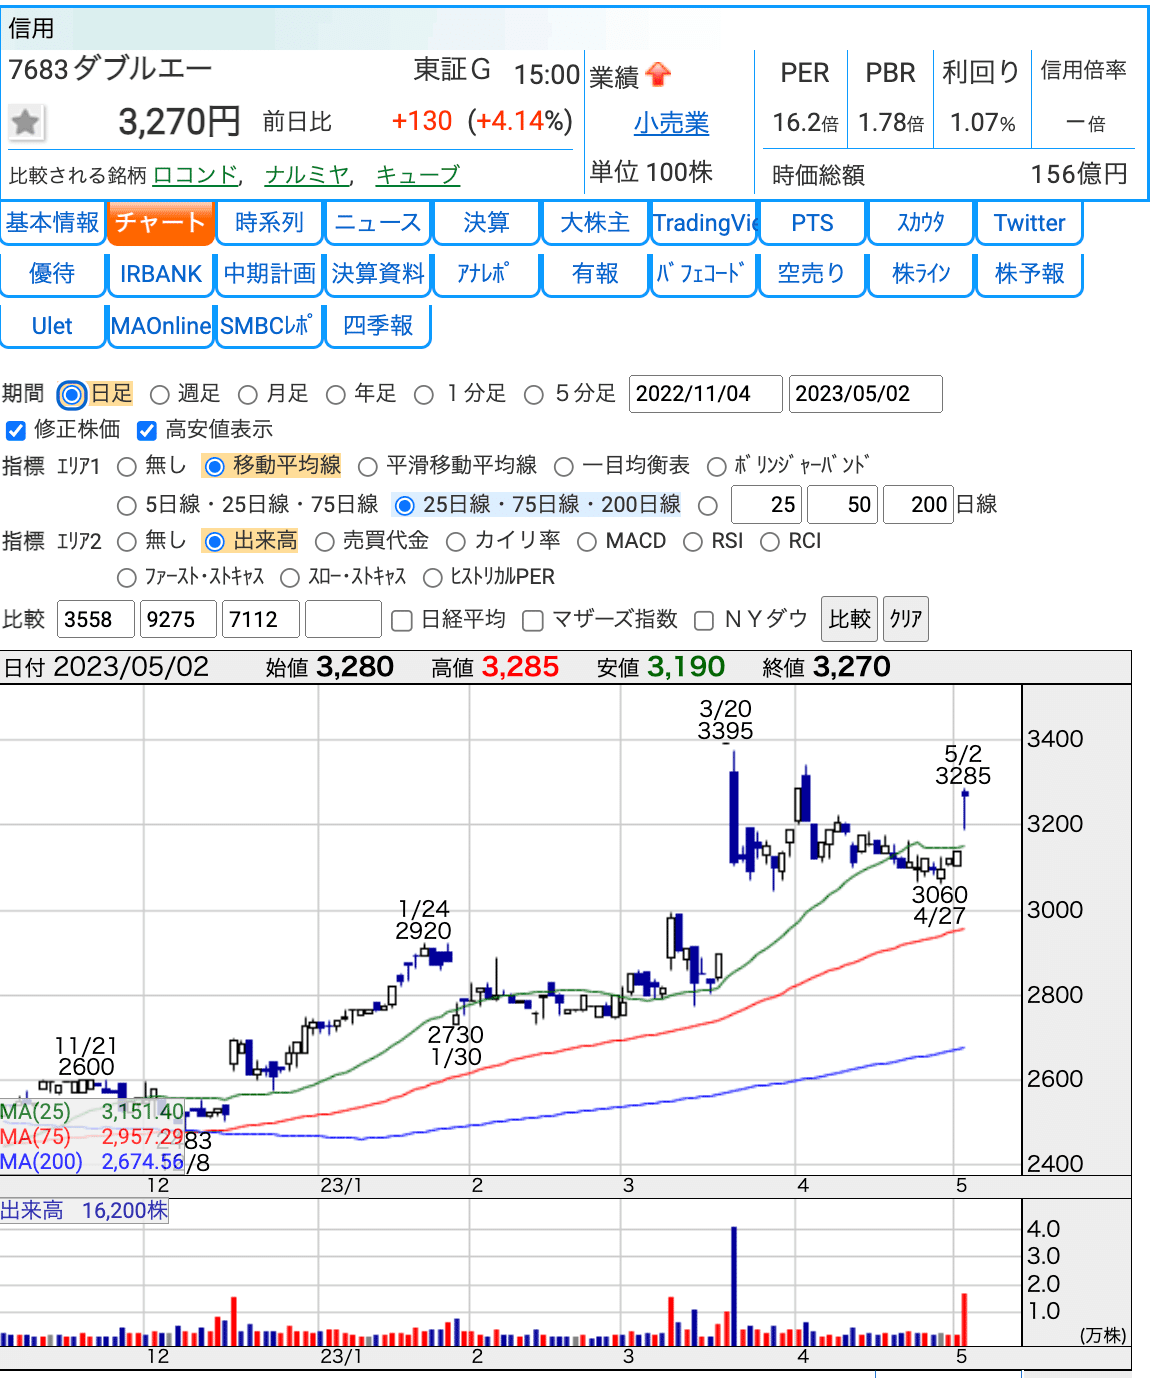Viewport: 1160px width, 1378px height.
Task: Open the 空売り tab
Action: click(x=812, y=273)
